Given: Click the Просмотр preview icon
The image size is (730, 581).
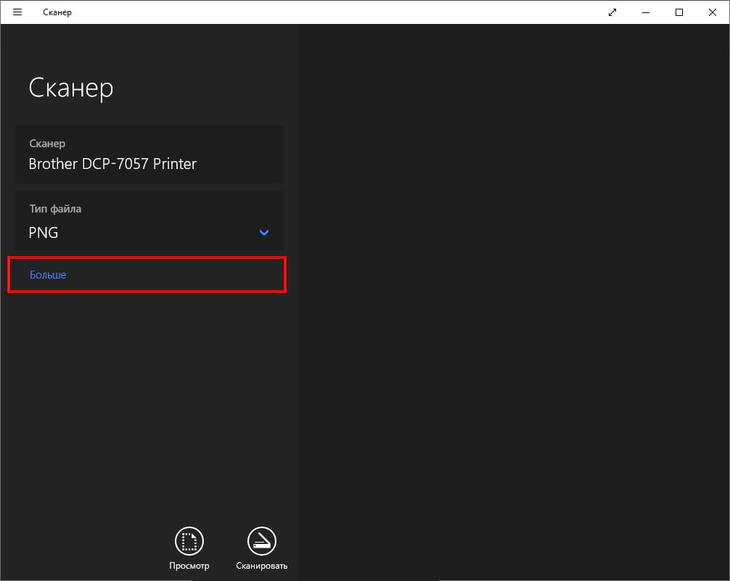Looking at the screenshot, I should pos(189,541).
